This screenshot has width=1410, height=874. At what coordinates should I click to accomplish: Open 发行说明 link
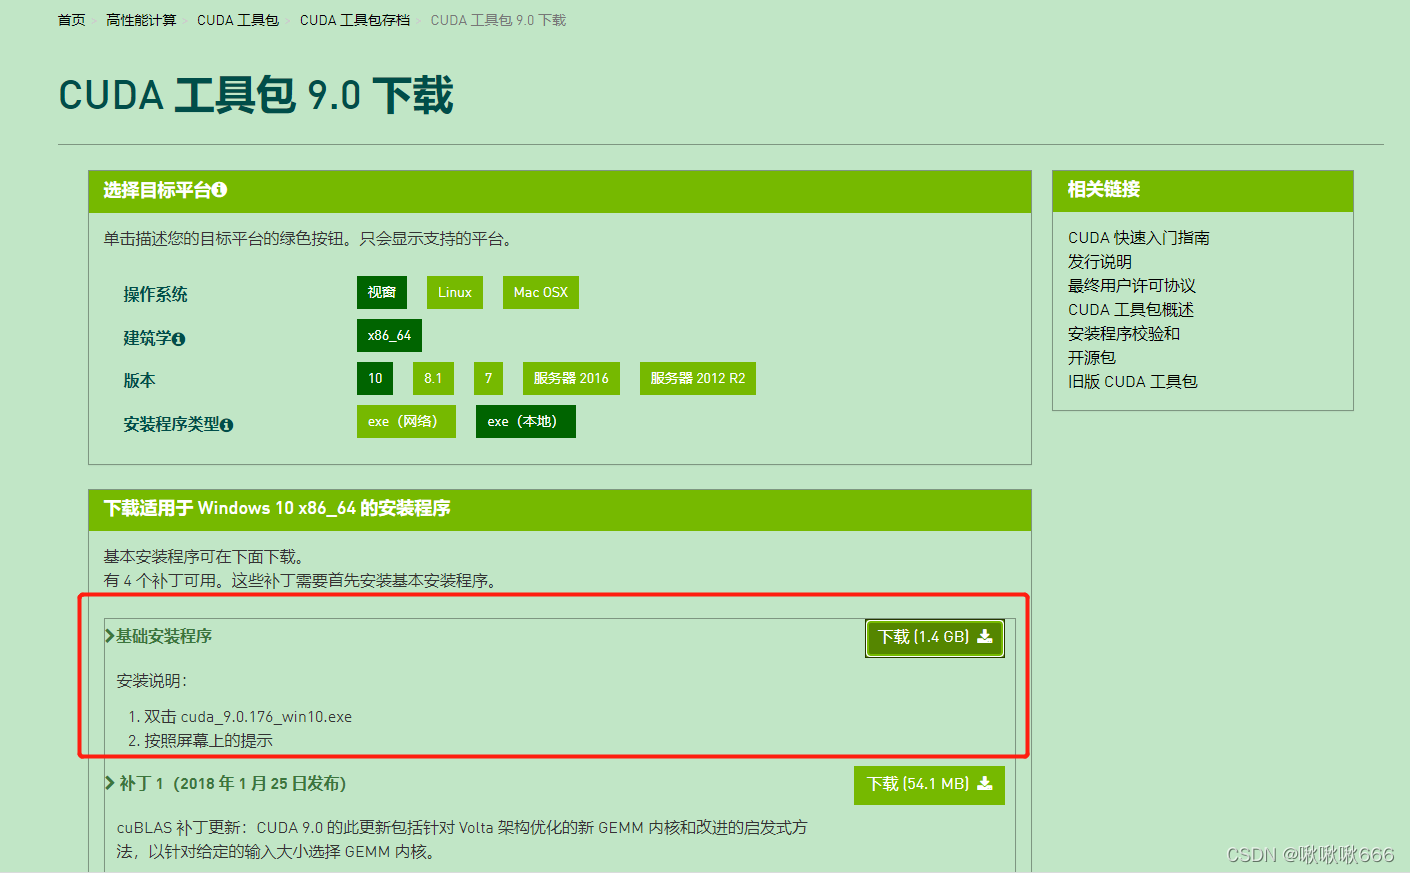click(x=1100, y=262)
